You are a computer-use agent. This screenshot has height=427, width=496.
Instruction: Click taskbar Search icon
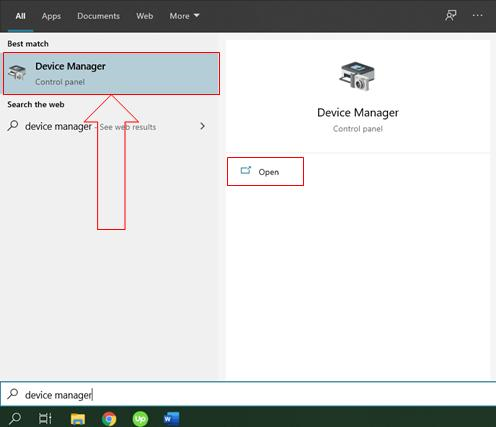(15, 418)
